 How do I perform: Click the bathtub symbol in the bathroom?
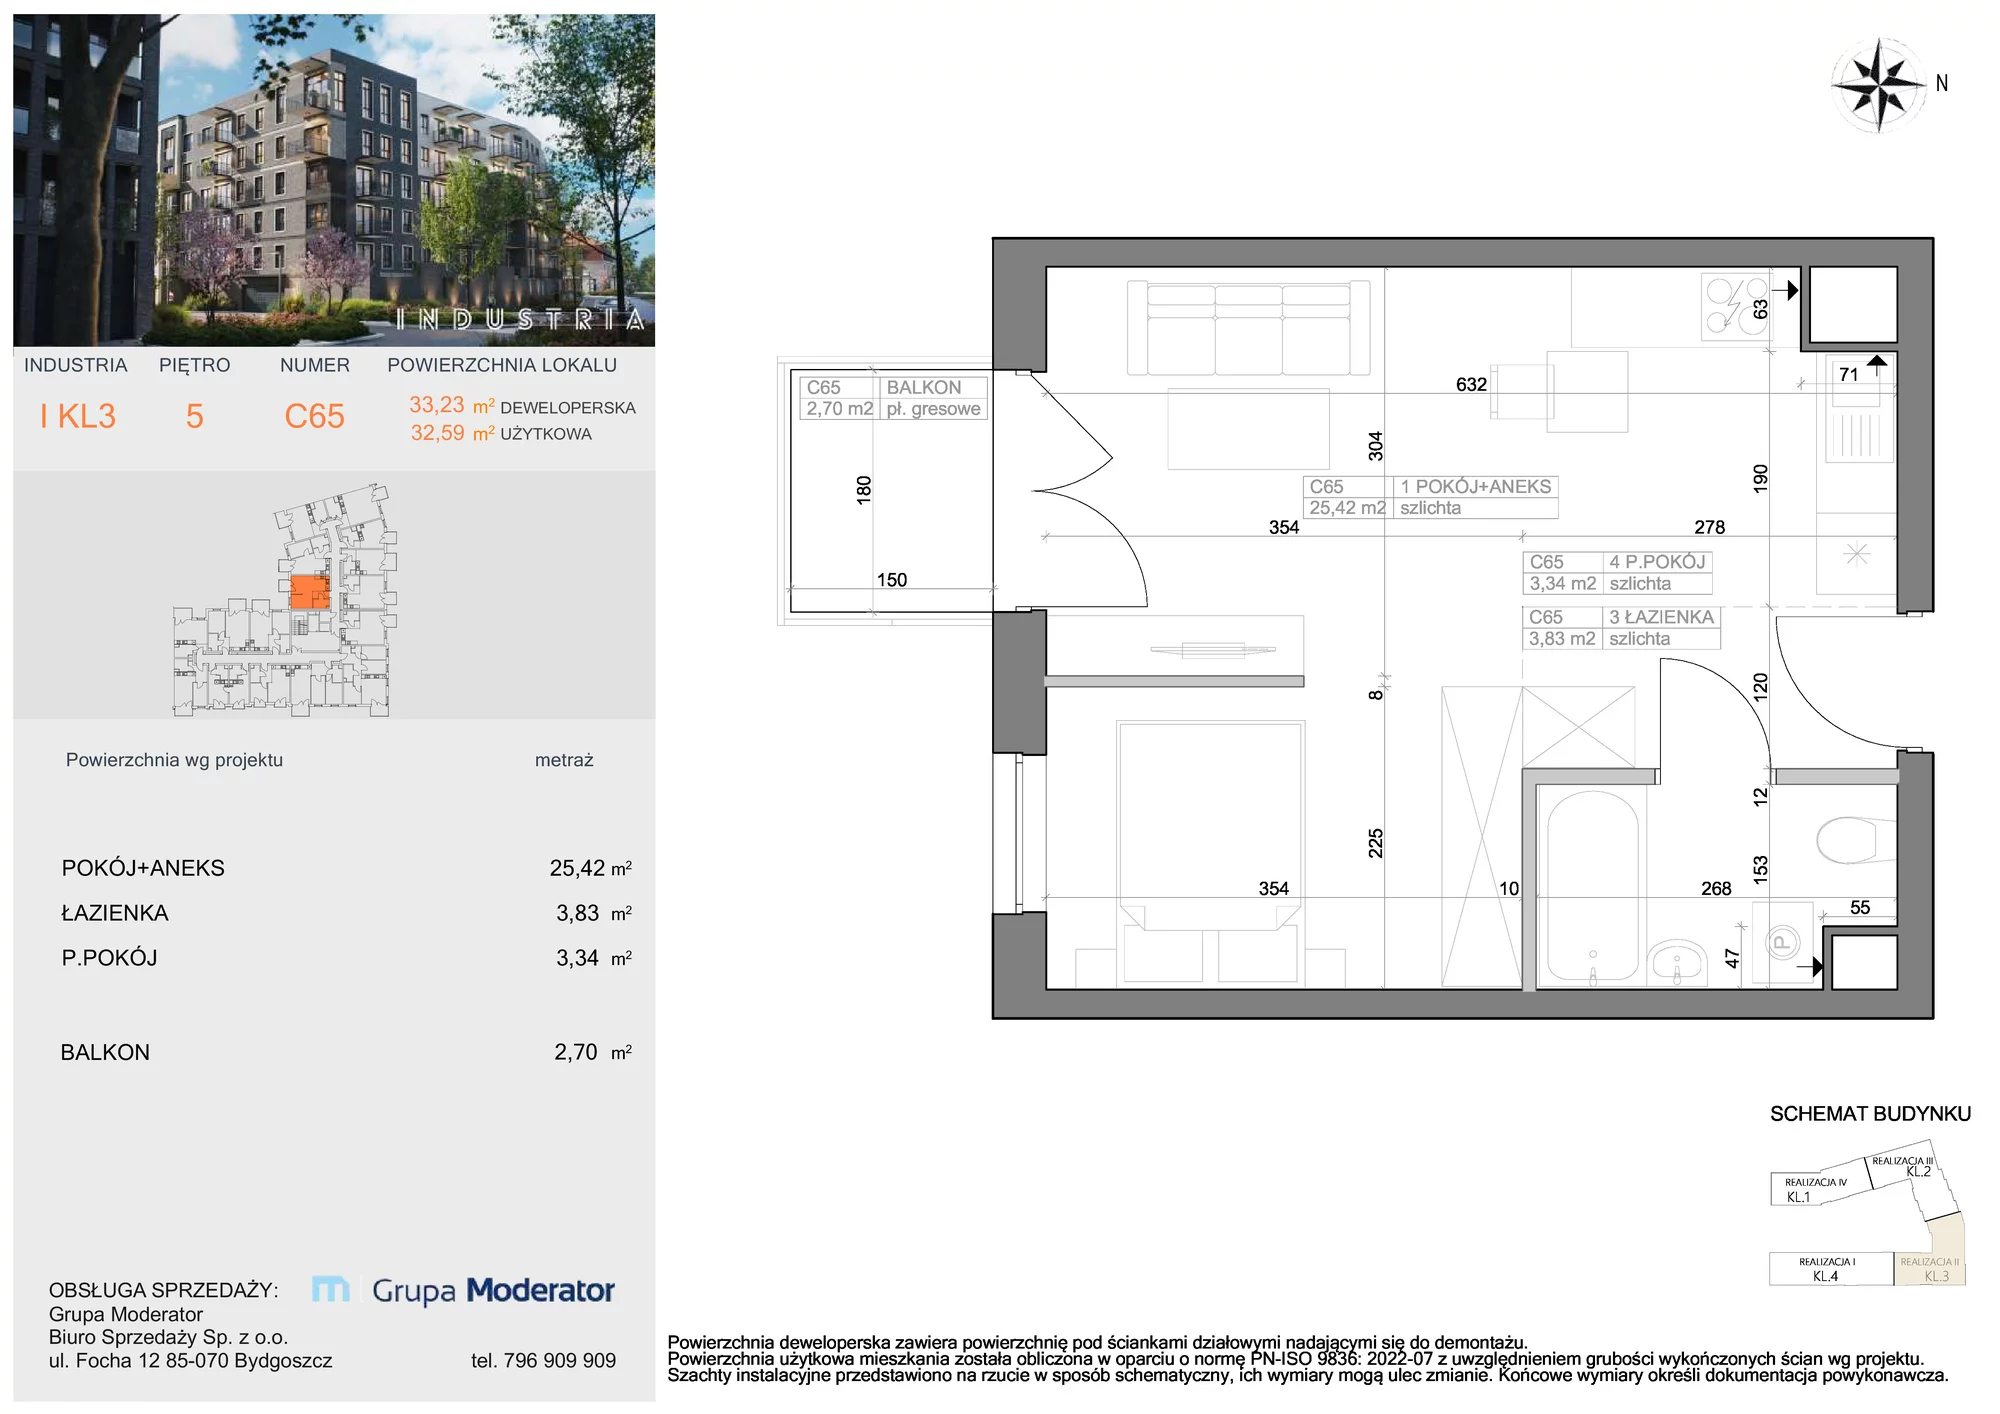(1593, 887)
